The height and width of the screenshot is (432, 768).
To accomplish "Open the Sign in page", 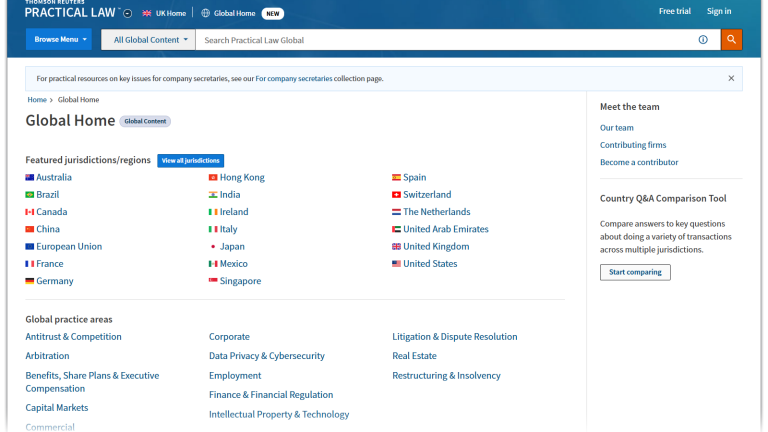I will [x=719, y=12].
